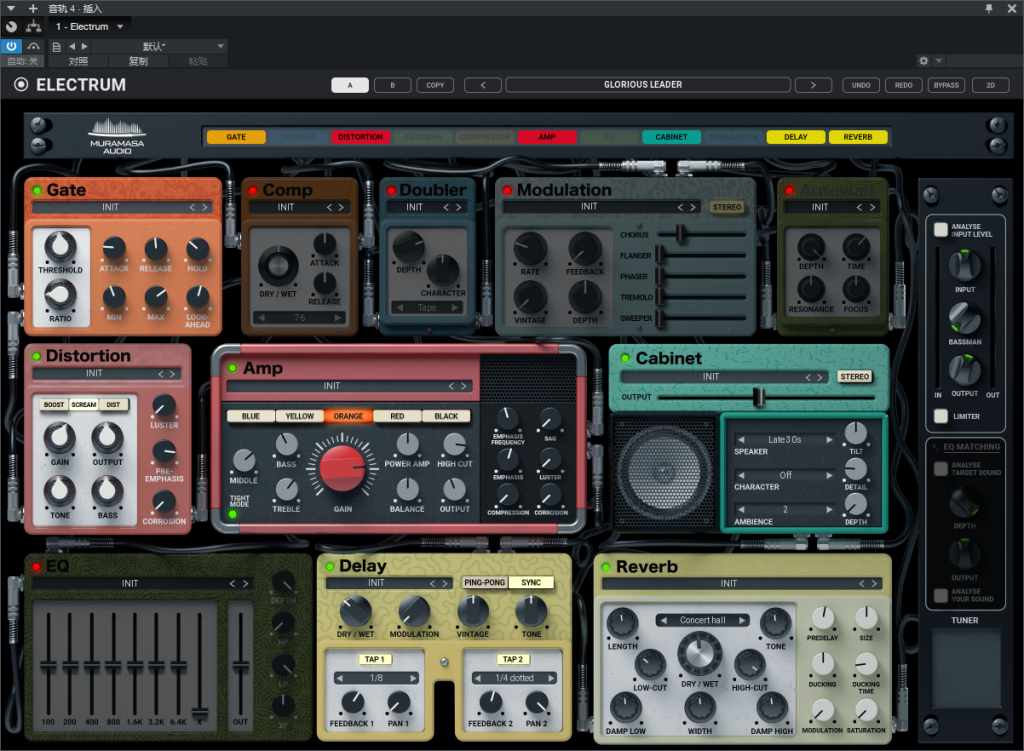
Task: Click the UNDO button
Action: pos(861,85)
